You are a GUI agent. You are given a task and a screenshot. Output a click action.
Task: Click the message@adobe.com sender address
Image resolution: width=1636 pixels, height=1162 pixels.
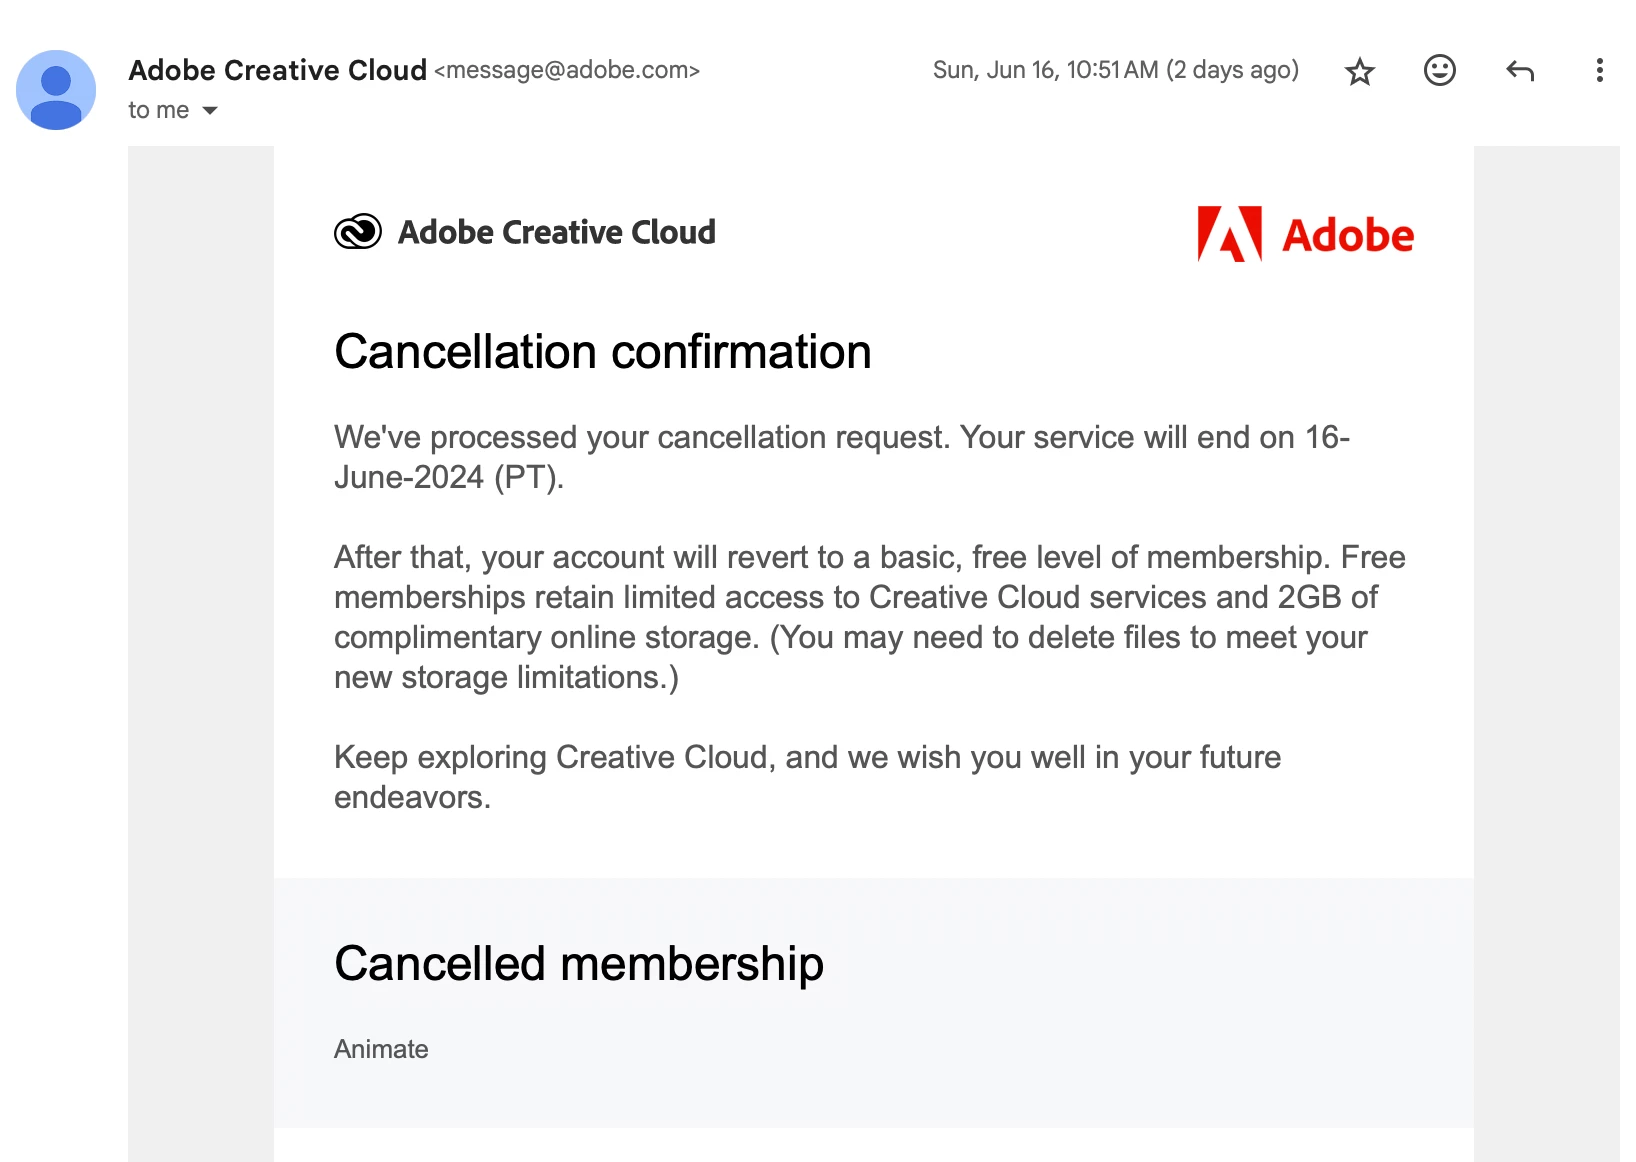[567, 70]
